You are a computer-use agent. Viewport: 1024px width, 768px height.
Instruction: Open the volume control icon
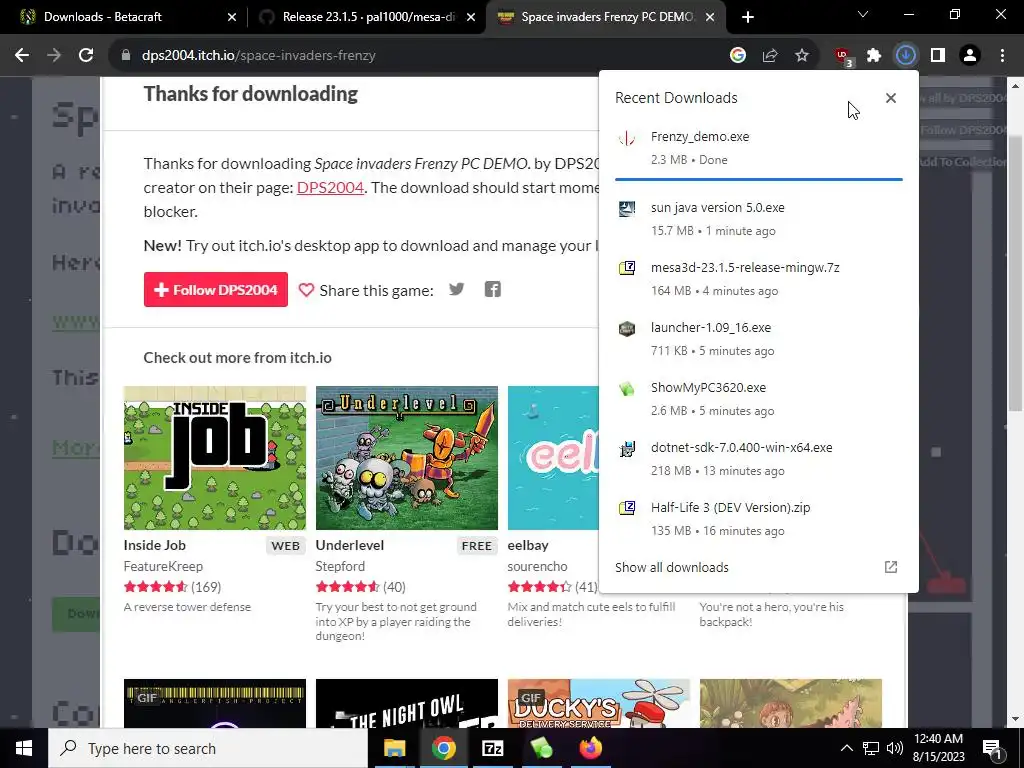pos(895,748)
